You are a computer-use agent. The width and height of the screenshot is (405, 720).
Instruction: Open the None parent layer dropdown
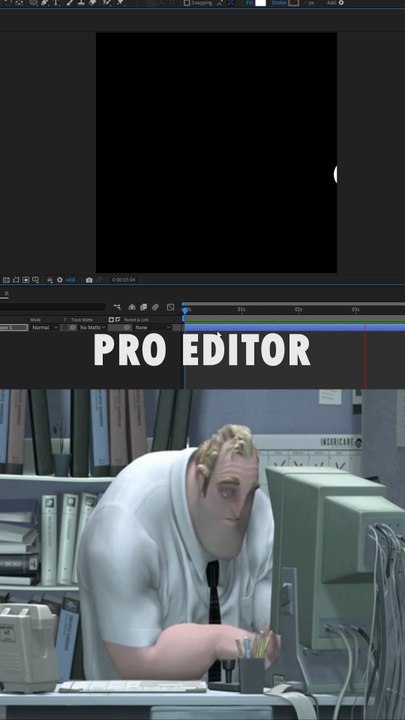(x=153, y=327)
